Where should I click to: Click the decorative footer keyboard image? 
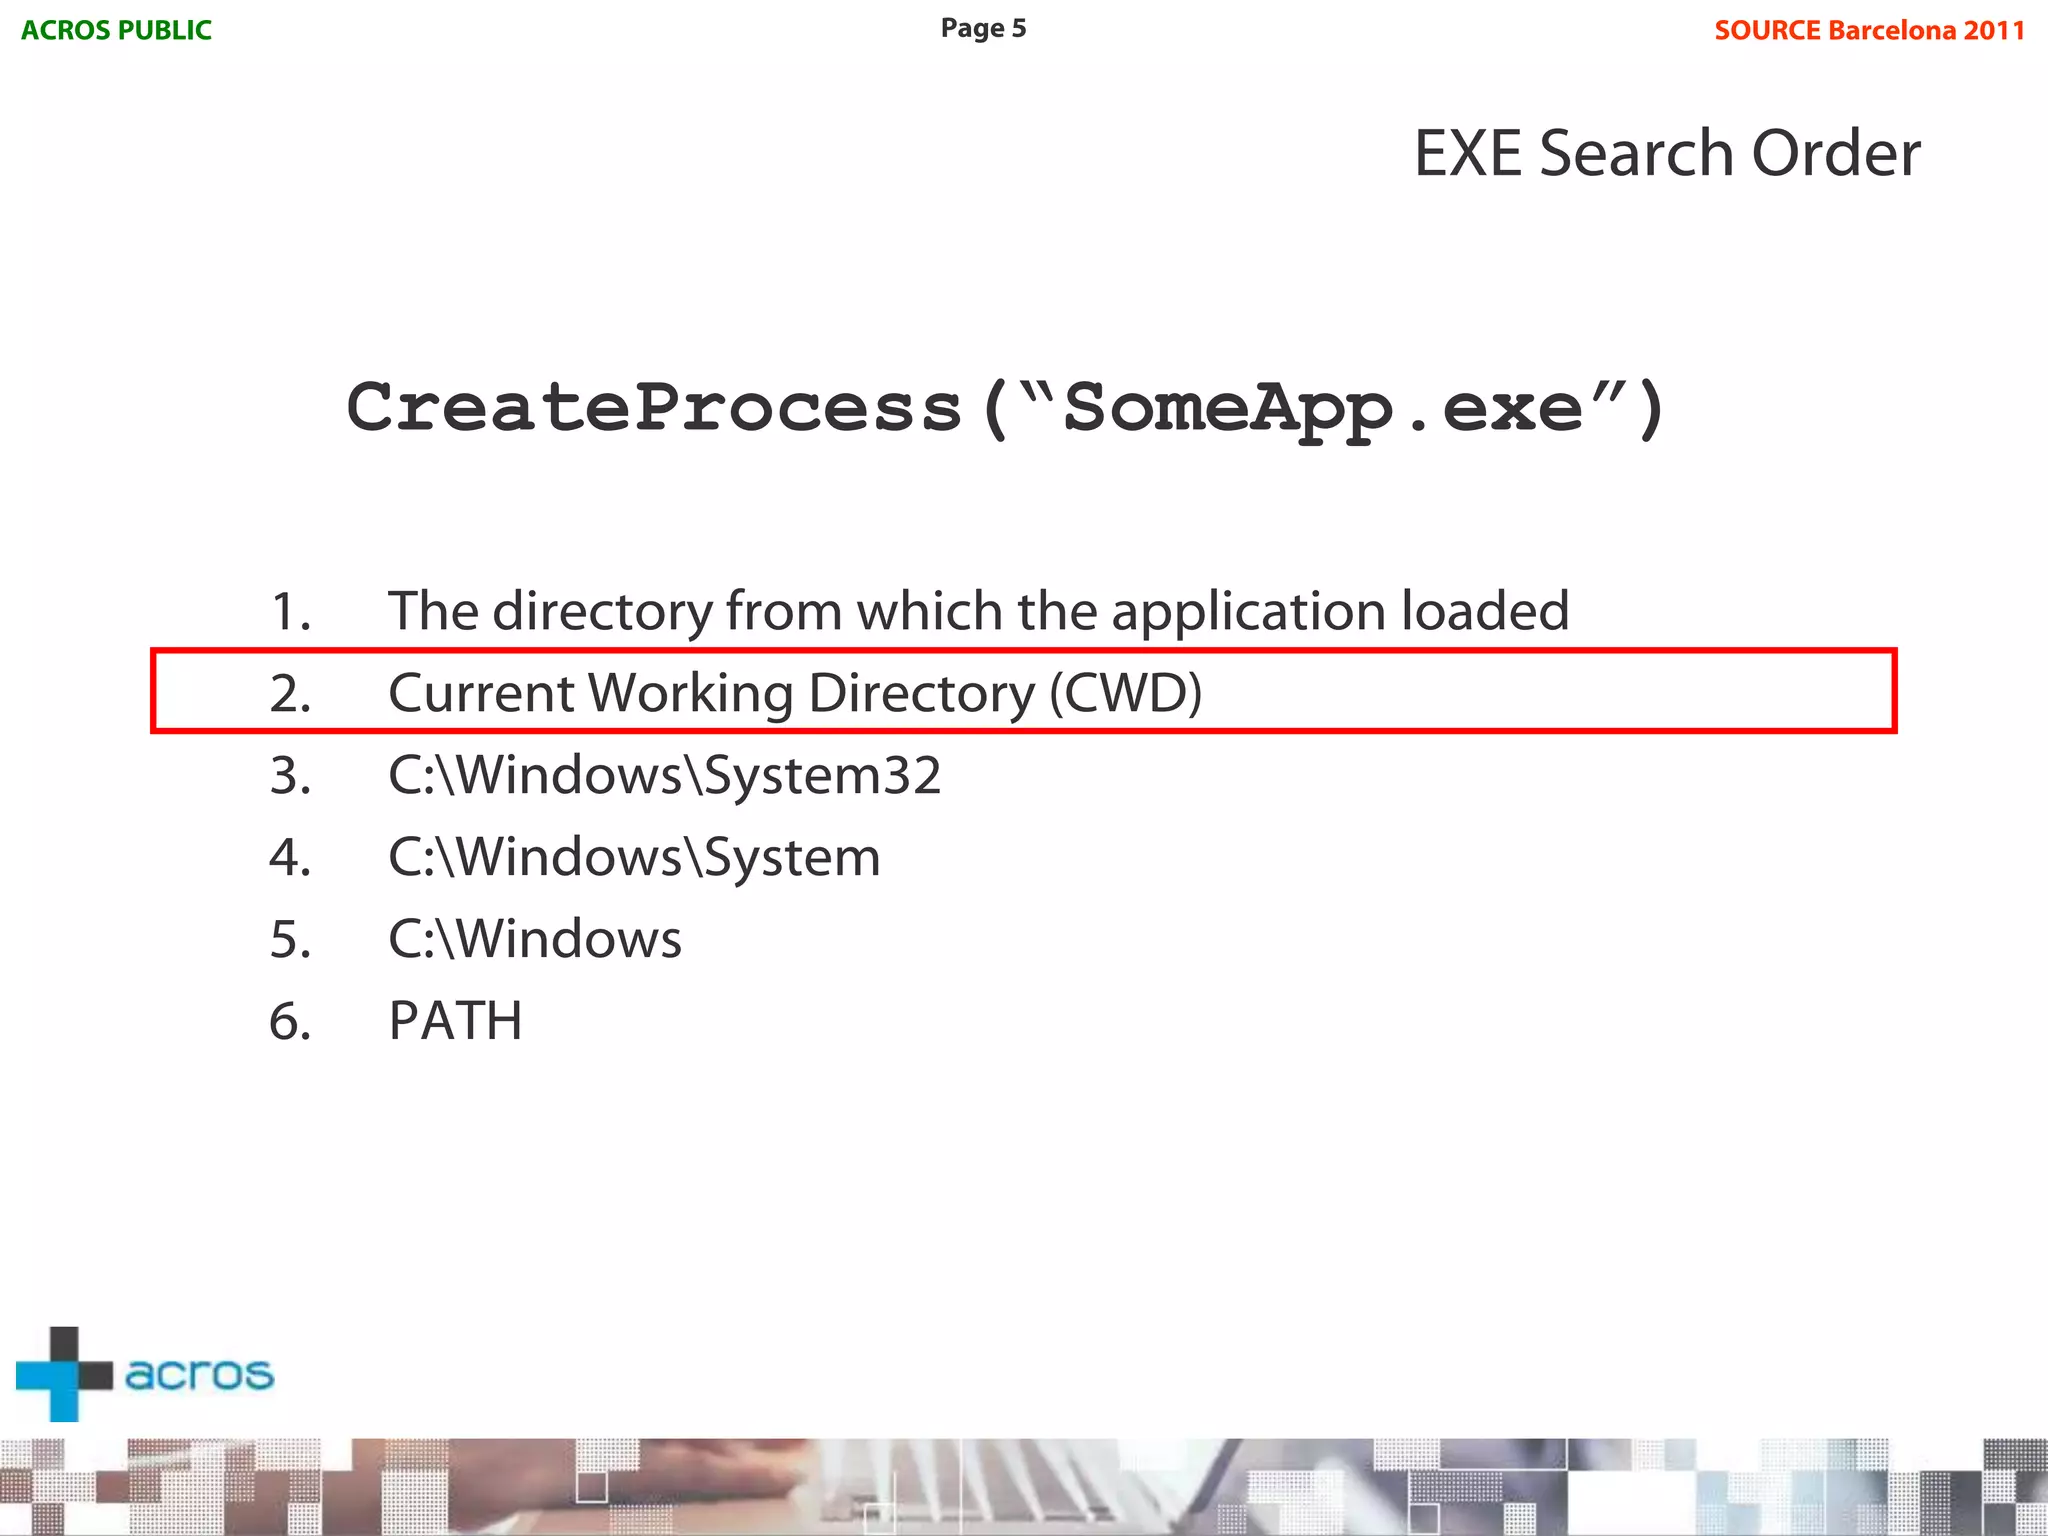click(1024, 1486)
